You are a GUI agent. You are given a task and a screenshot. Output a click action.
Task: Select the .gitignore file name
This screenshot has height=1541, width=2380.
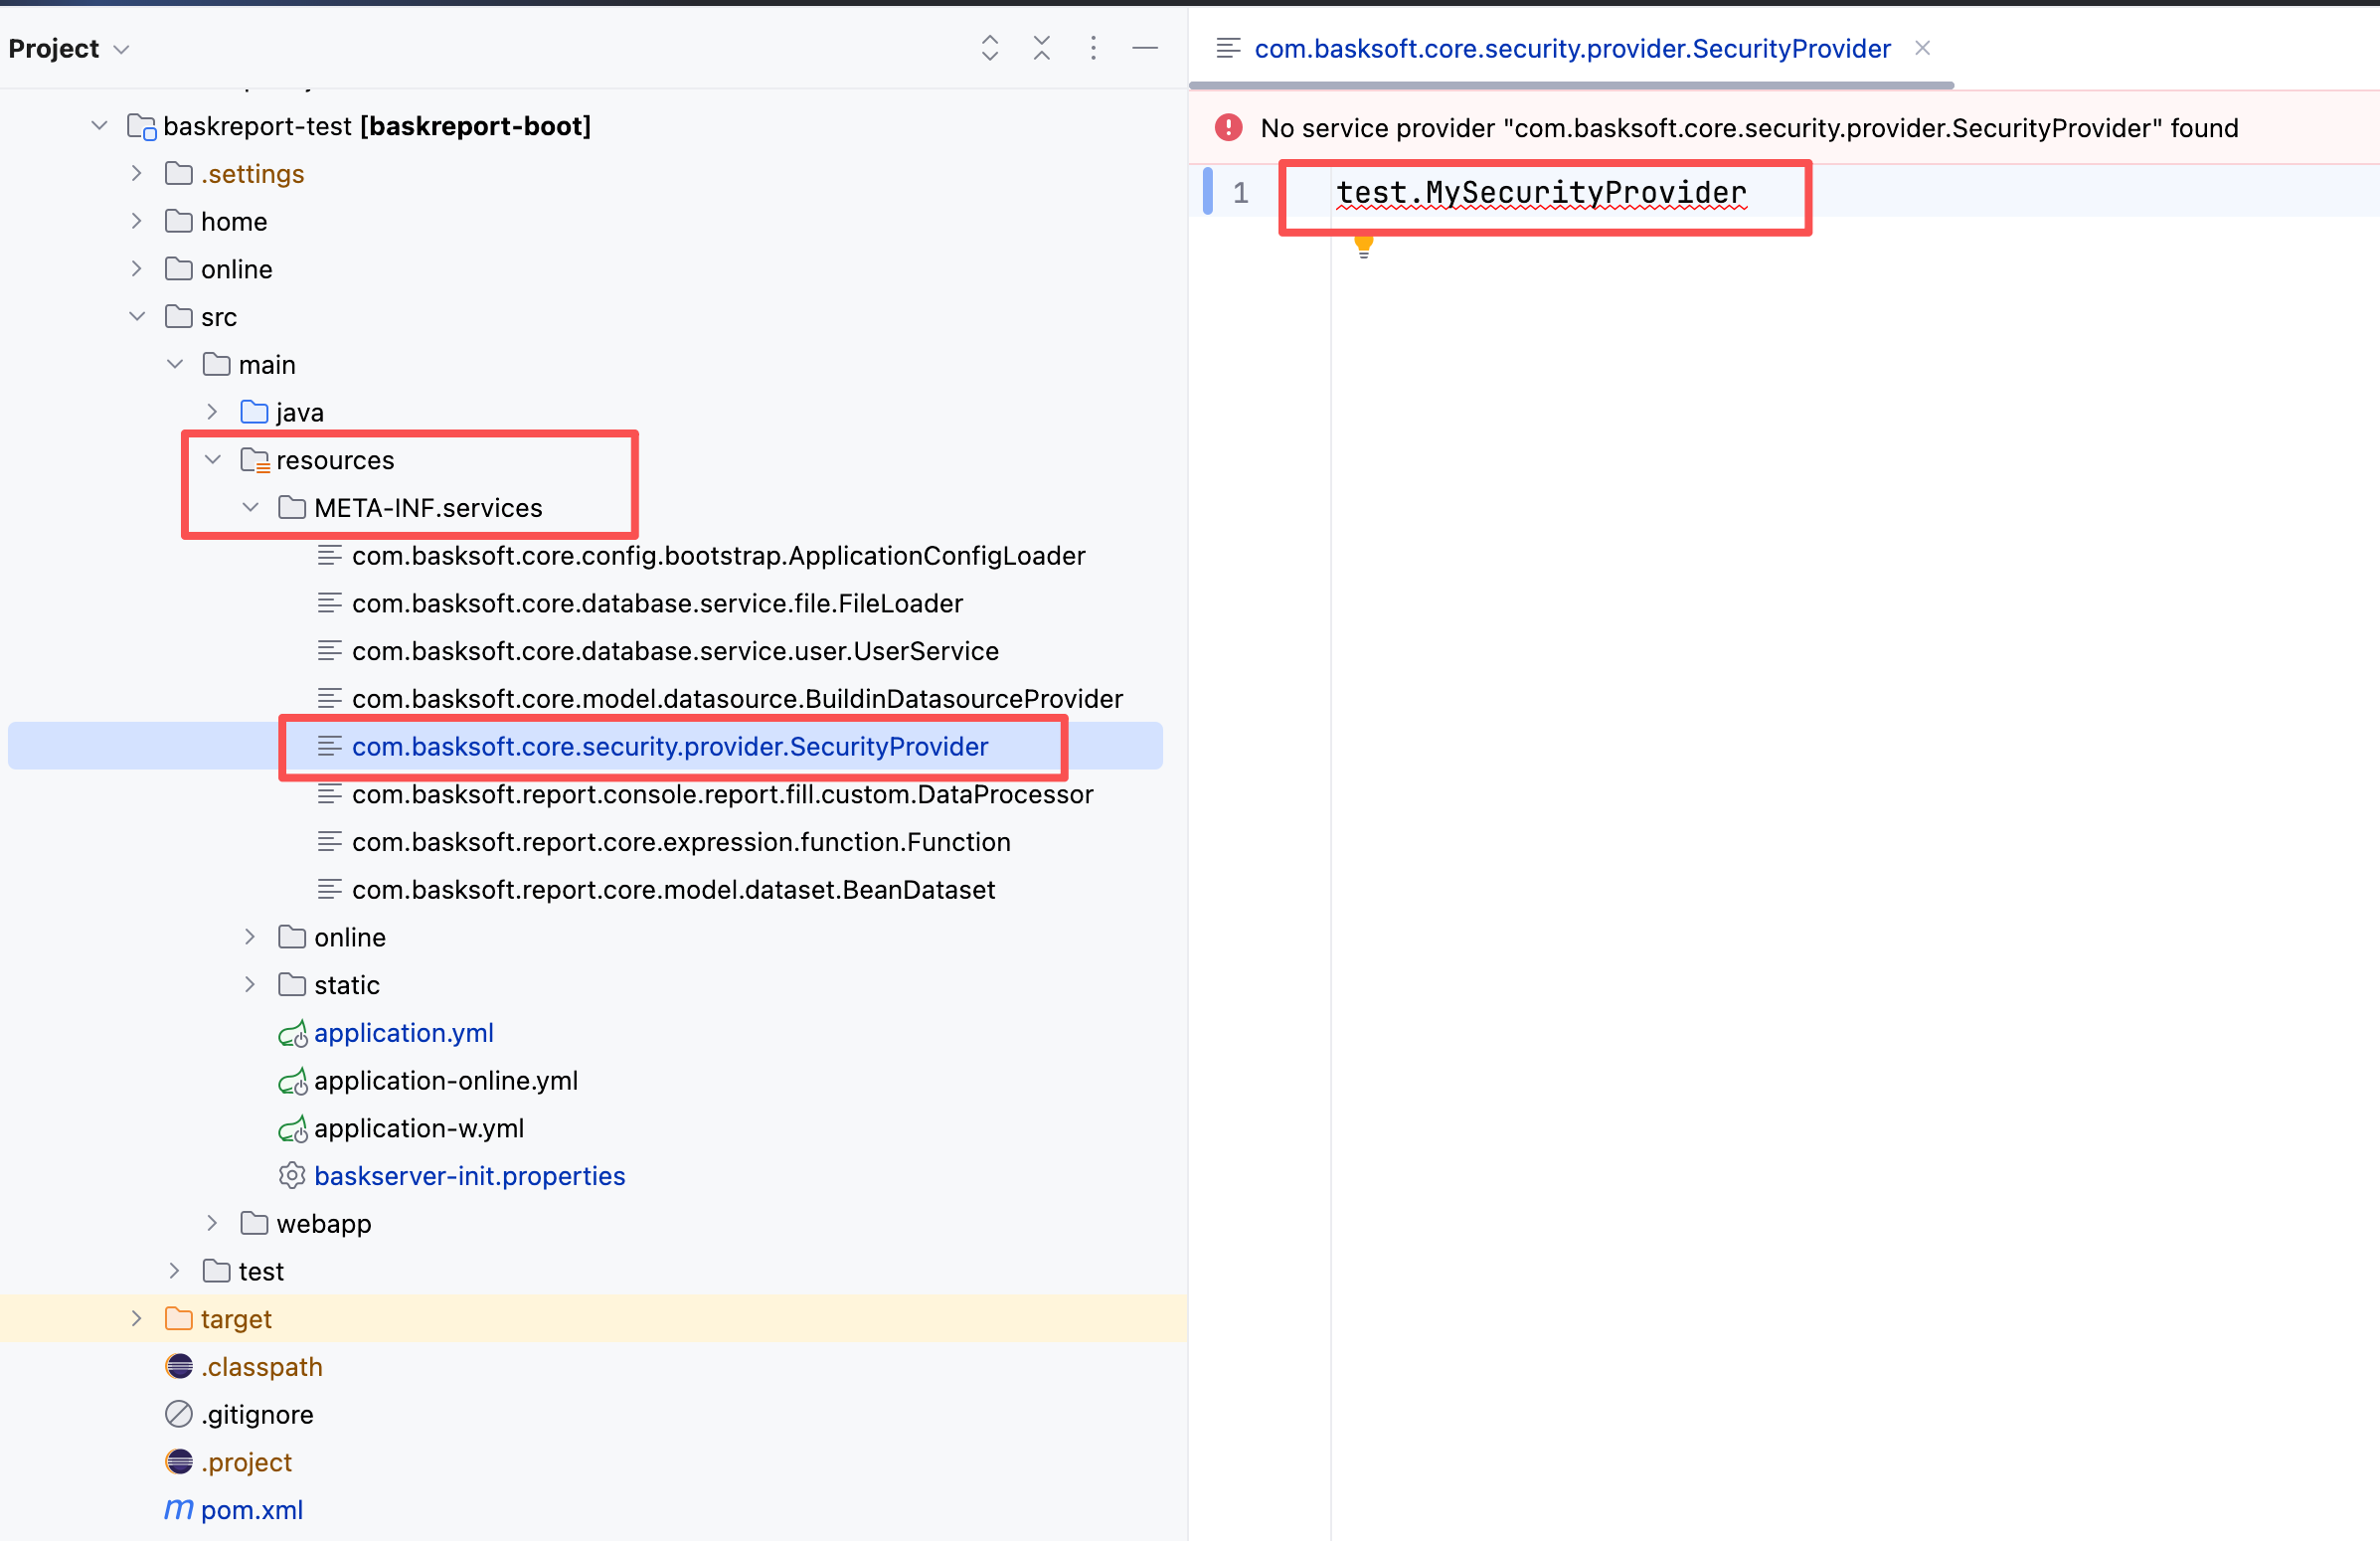[x=257, y=1415]
